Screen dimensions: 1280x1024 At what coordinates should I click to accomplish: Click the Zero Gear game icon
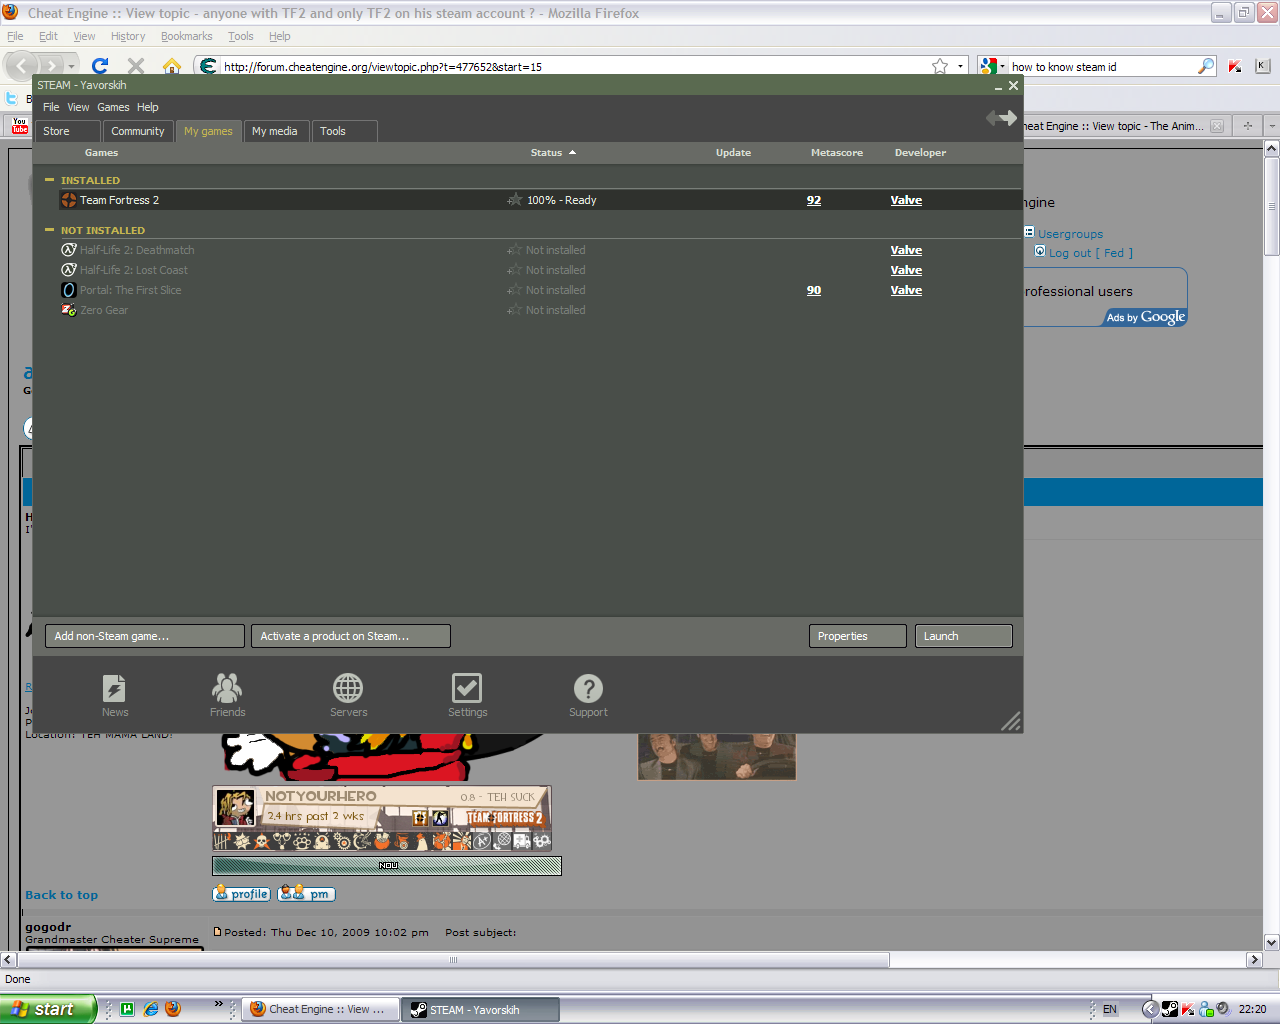click(69, 310)
